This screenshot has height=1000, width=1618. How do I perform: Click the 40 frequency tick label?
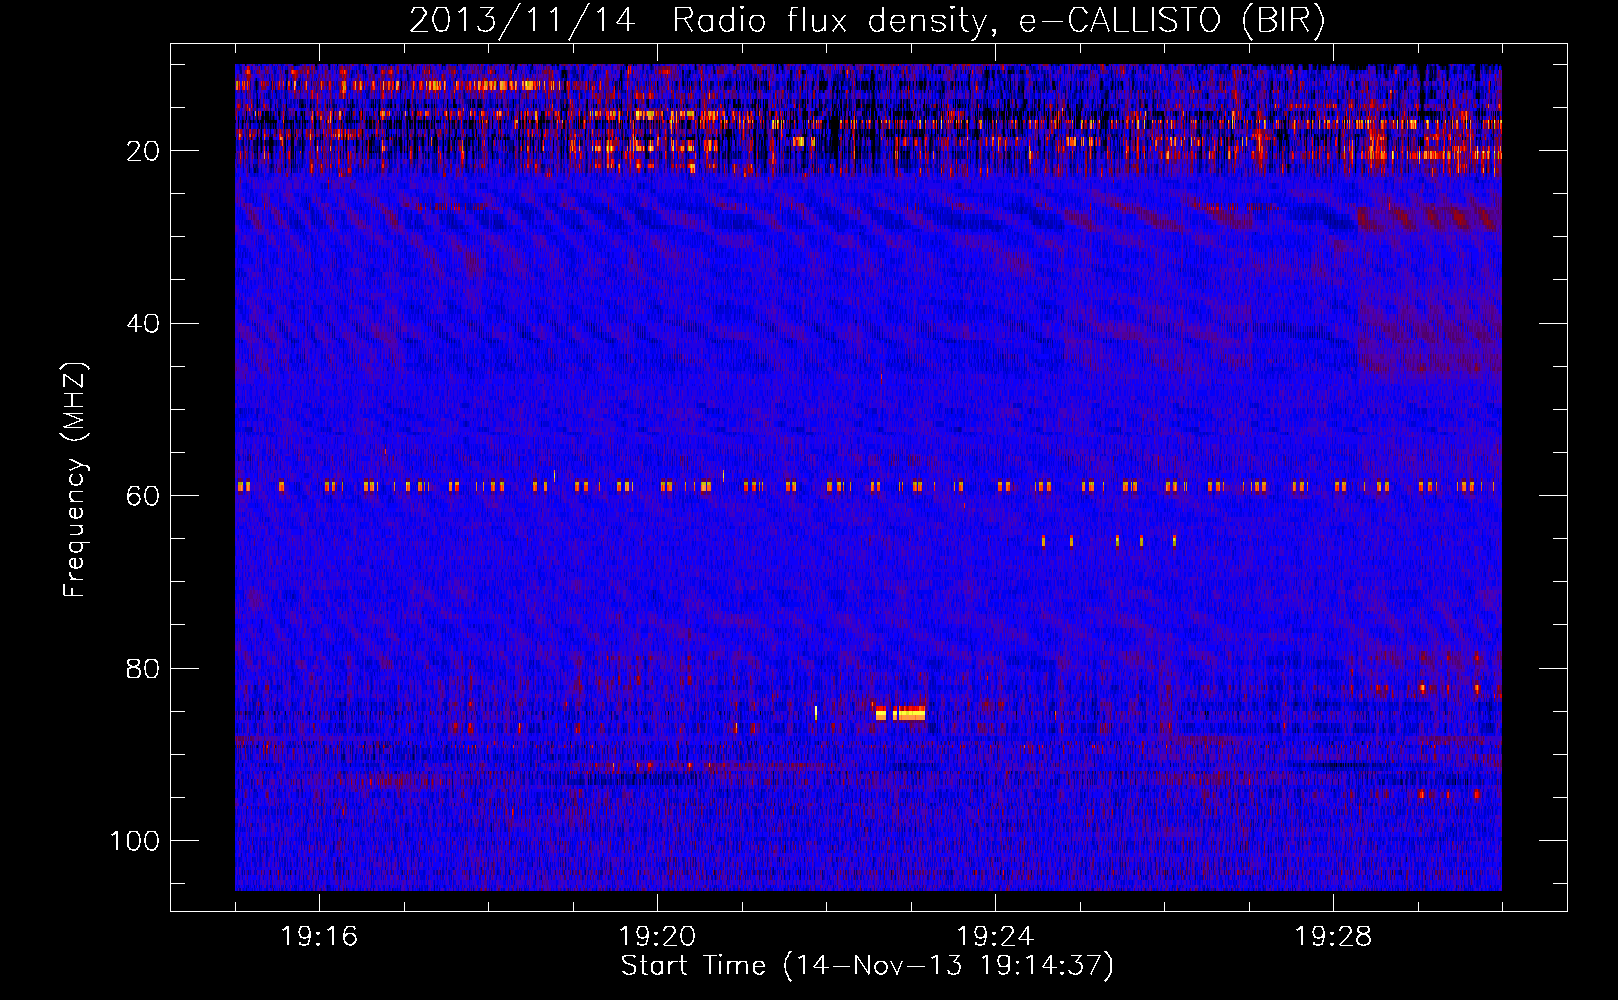(x=143, y=324)
